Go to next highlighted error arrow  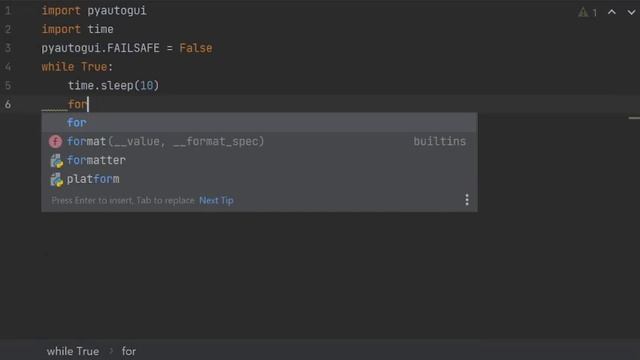tap(631, 12)
